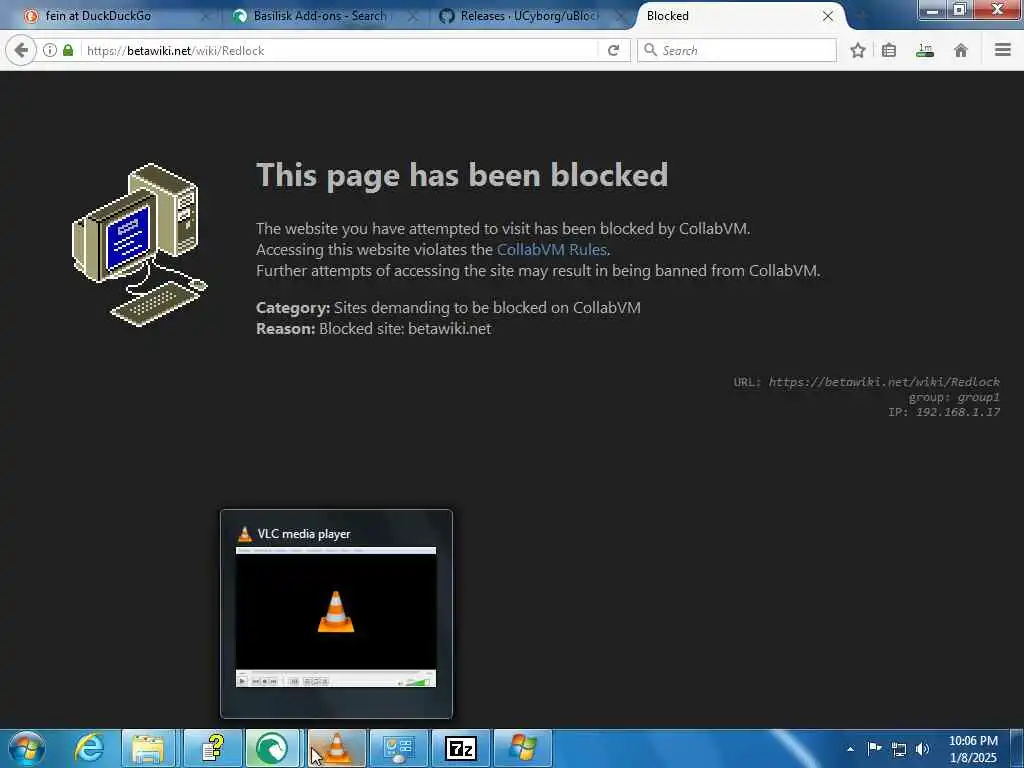Viewport: 1024px width, 768px height.
Task: Close the Blocked tab
Action: (828, 16)
